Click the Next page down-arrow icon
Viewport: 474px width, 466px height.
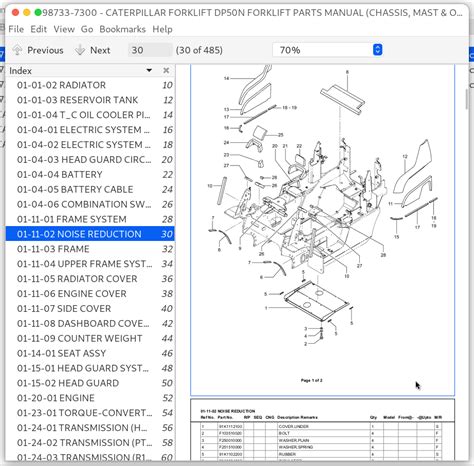tap(80, 50)
